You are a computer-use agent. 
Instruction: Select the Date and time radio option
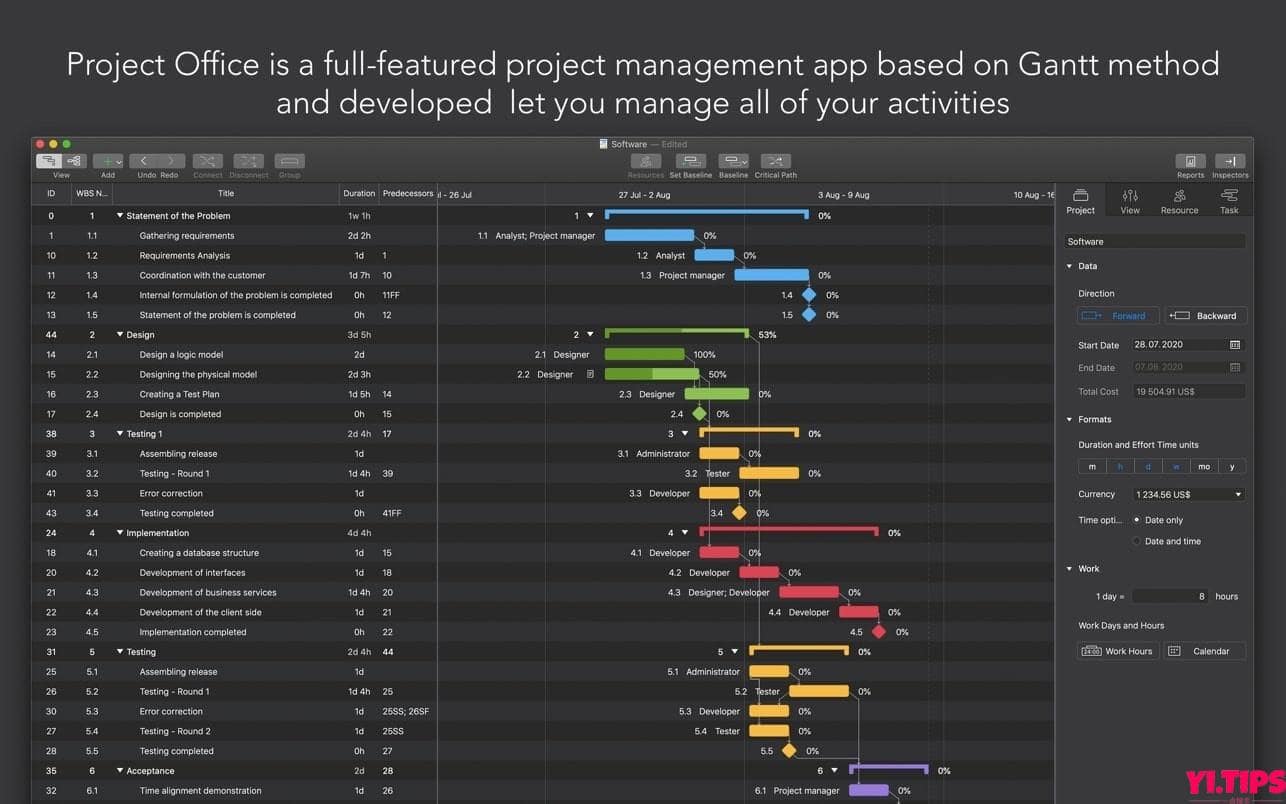coord(1137,541)
